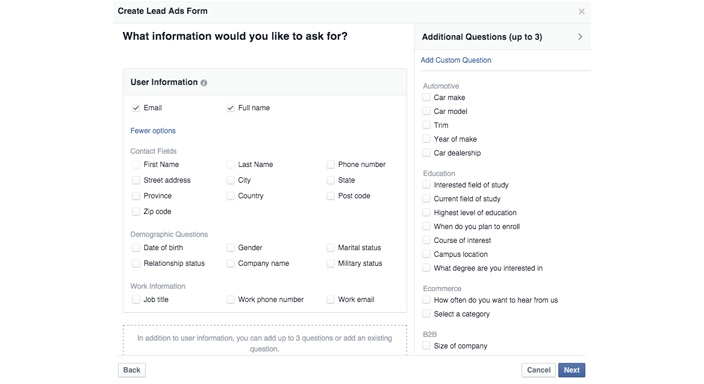Viewport: 704px width, 384px height.
Task: Enable the Date of birth checkbox
Action: click(136, 247)
